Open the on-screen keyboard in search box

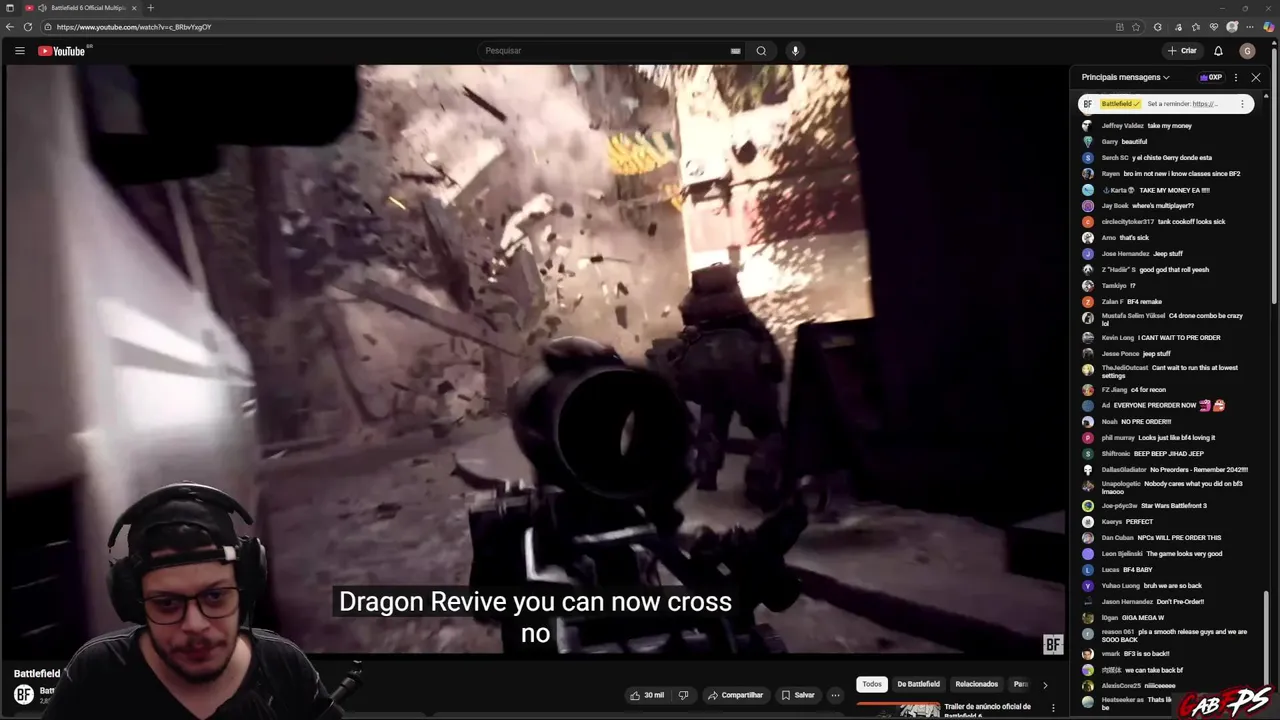tap(735, 51)
